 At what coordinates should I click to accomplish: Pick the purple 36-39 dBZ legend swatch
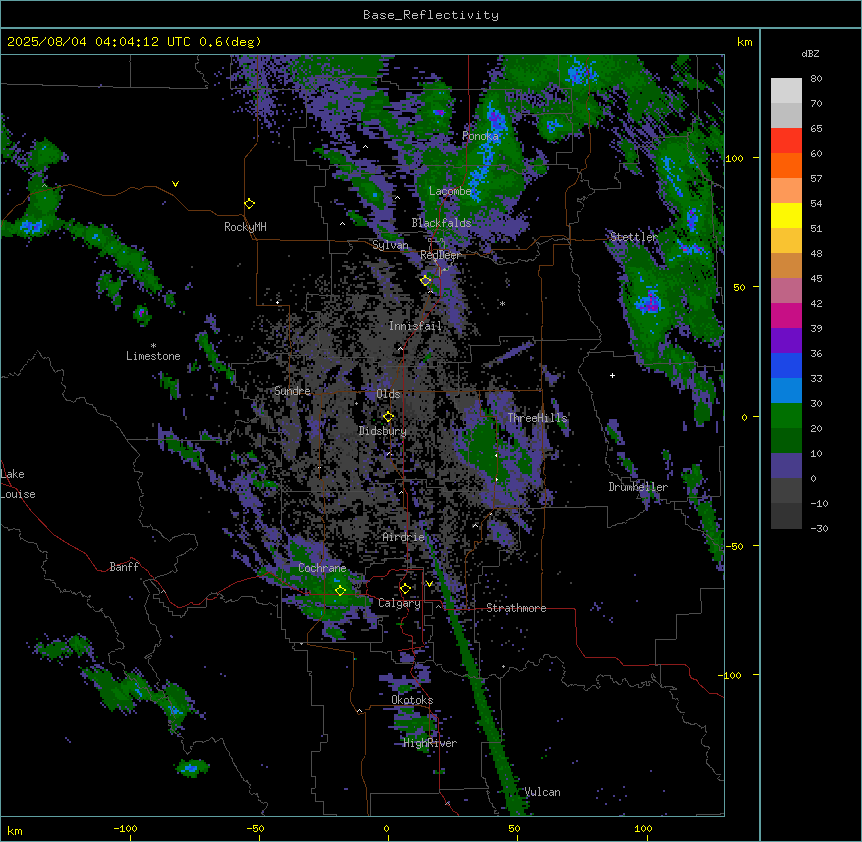[x=786, y=341]
